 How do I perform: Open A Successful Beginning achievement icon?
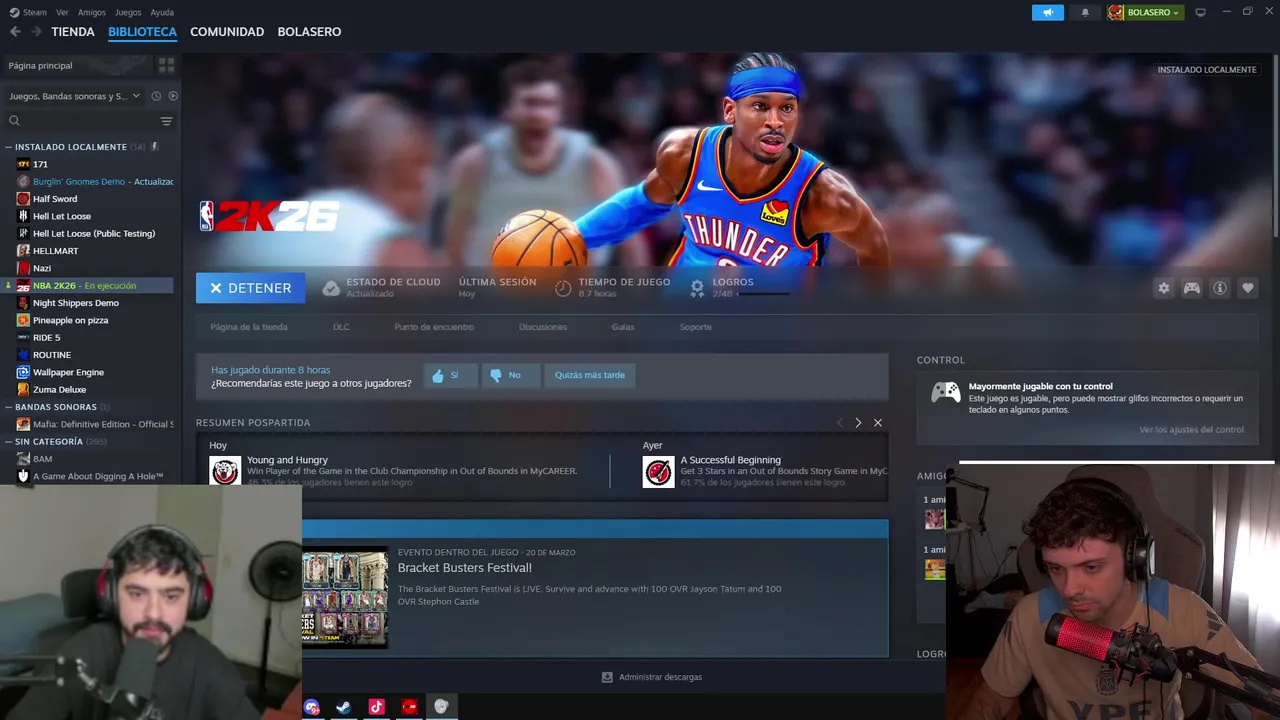[659, 471]
